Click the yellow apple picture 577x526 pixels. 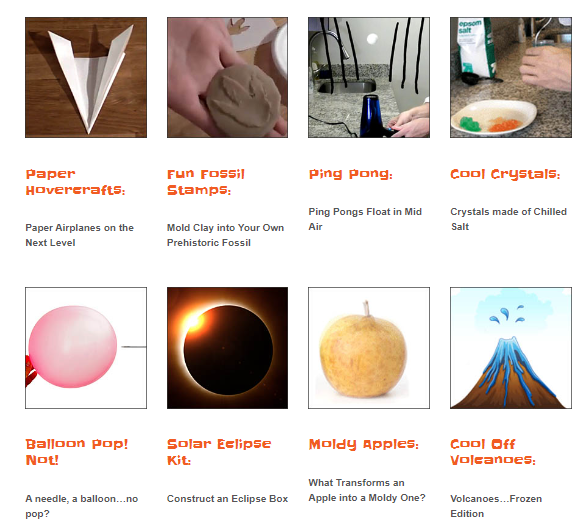(x=369, y=348)
